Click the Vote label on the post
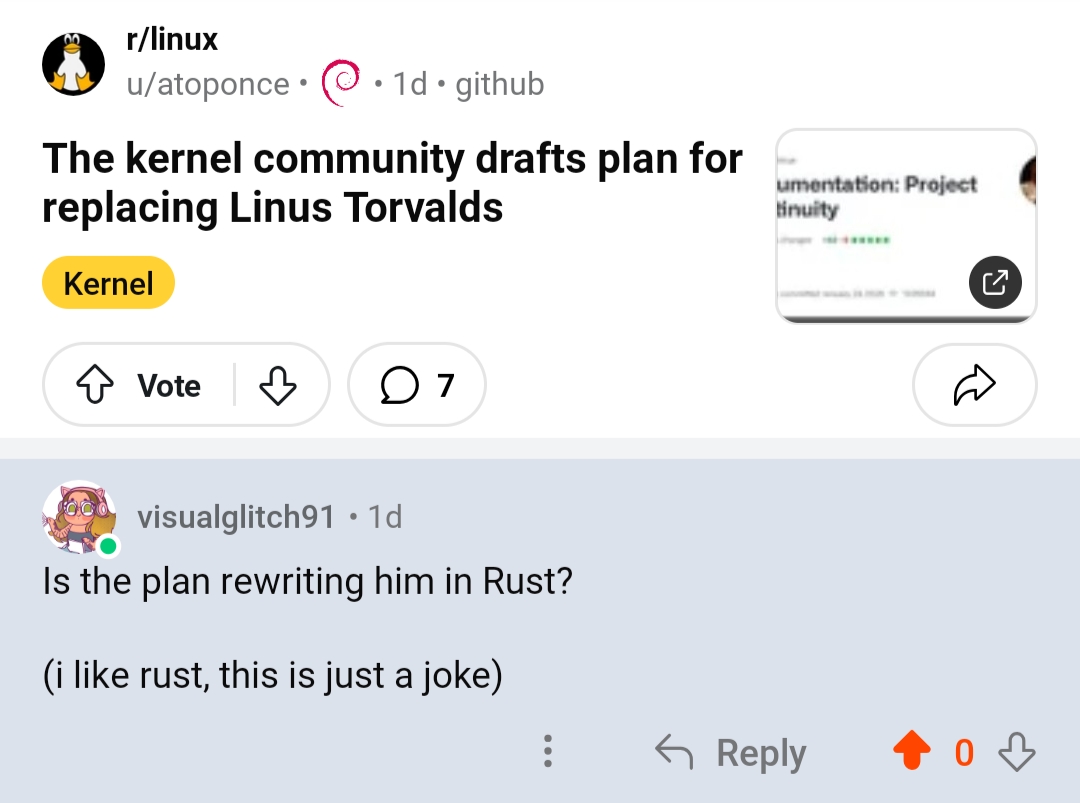 [169, 386]
